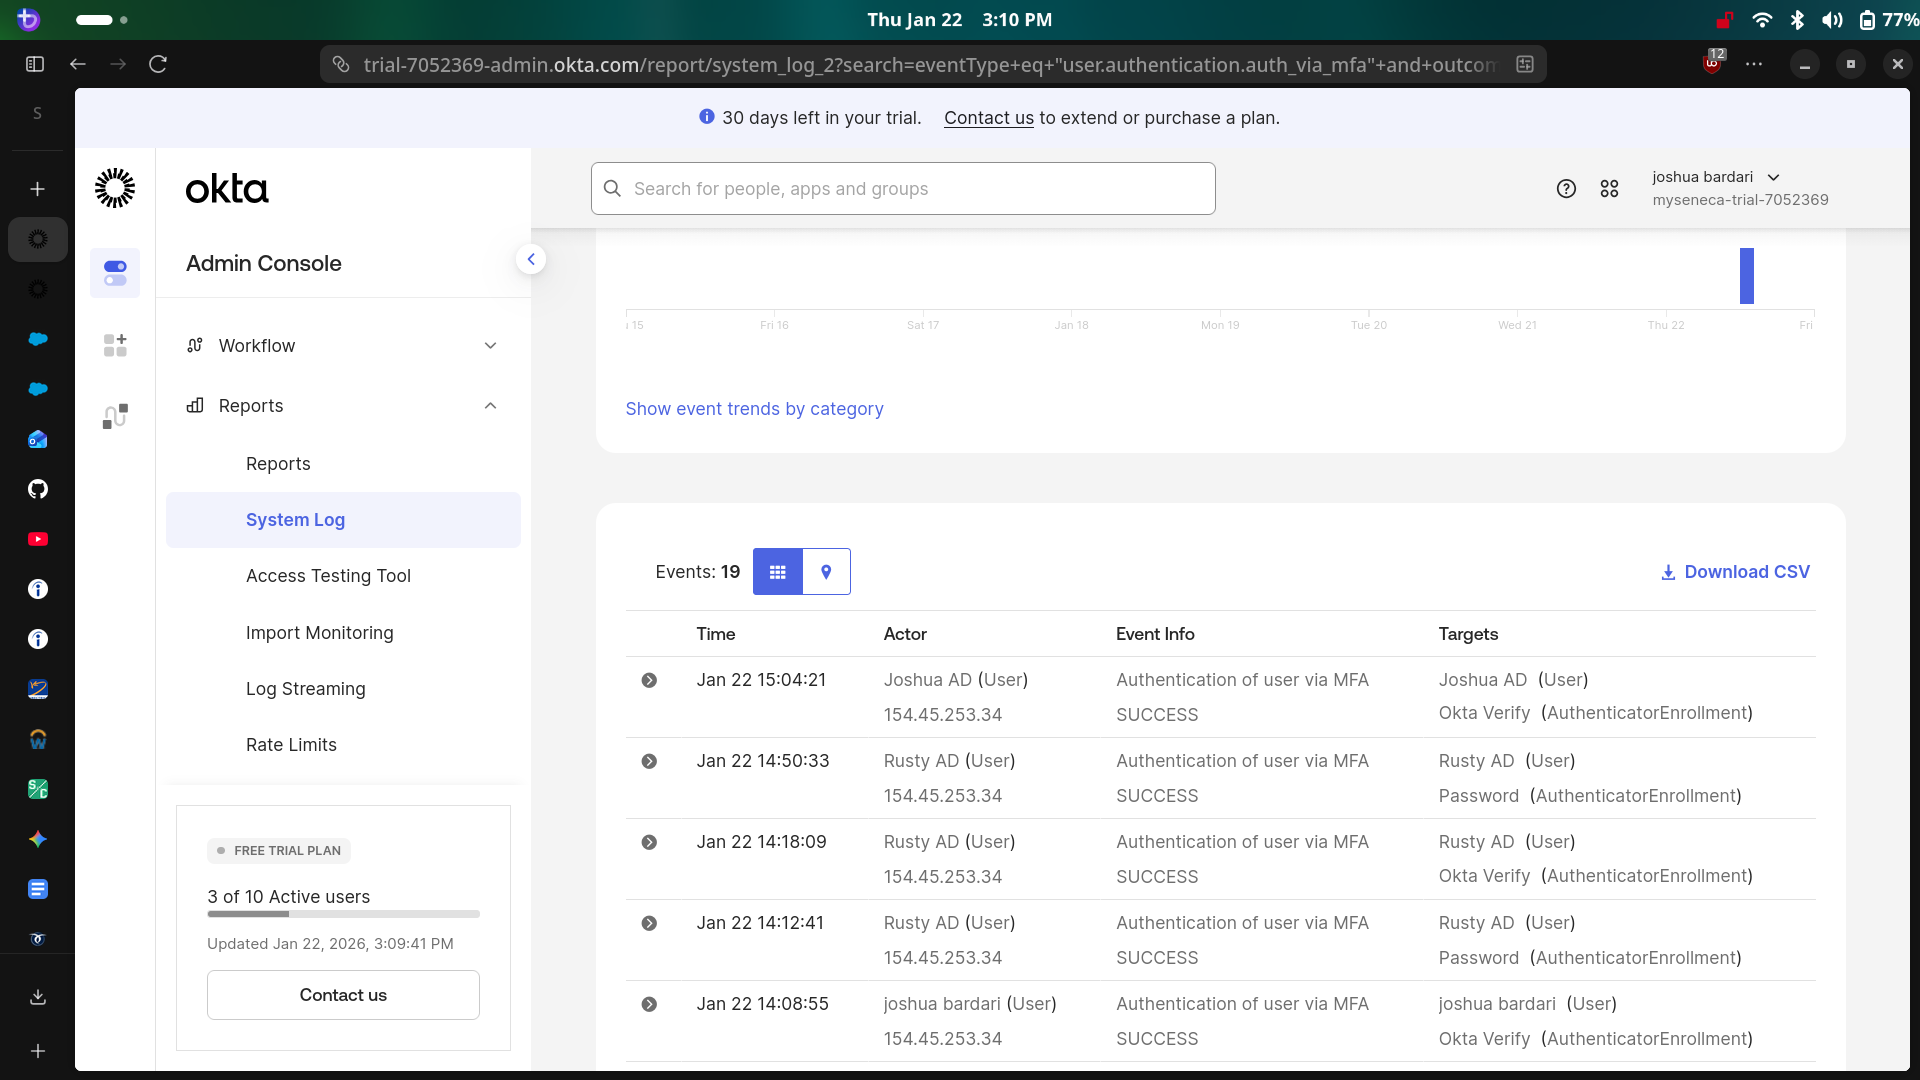1920x1080 pixels.
Task: Open the help question mark icon
Action: pos(1566,189)
